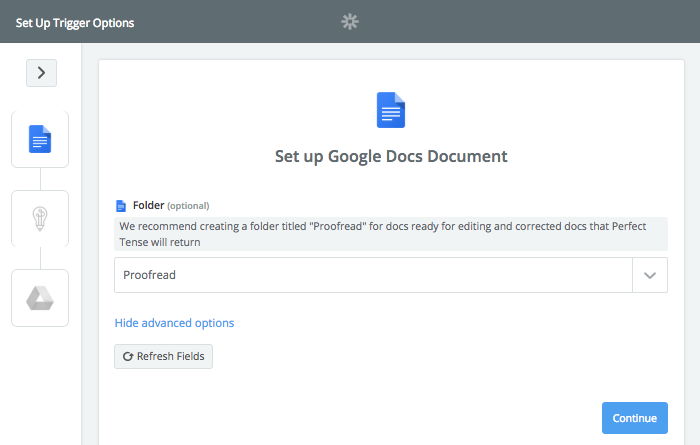This screenshot has height=445, width=700.
Task: Open the Google Drive action step icon
Action: [x=40, y=298]
